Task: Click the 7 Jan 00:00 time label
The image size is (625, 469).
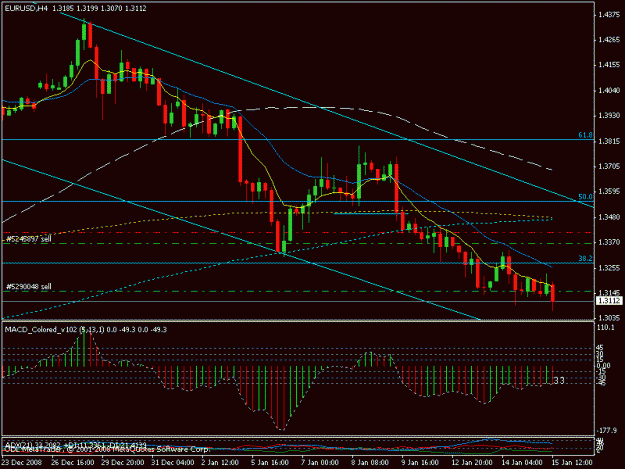Action: pos(319,463)
